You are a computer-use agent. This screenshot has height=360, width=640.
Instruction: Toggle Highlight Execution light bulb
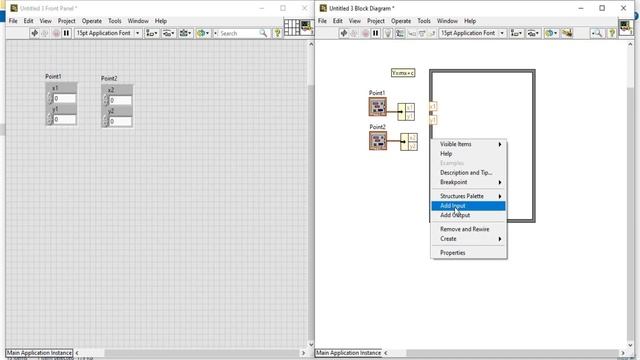coord(388,33)
